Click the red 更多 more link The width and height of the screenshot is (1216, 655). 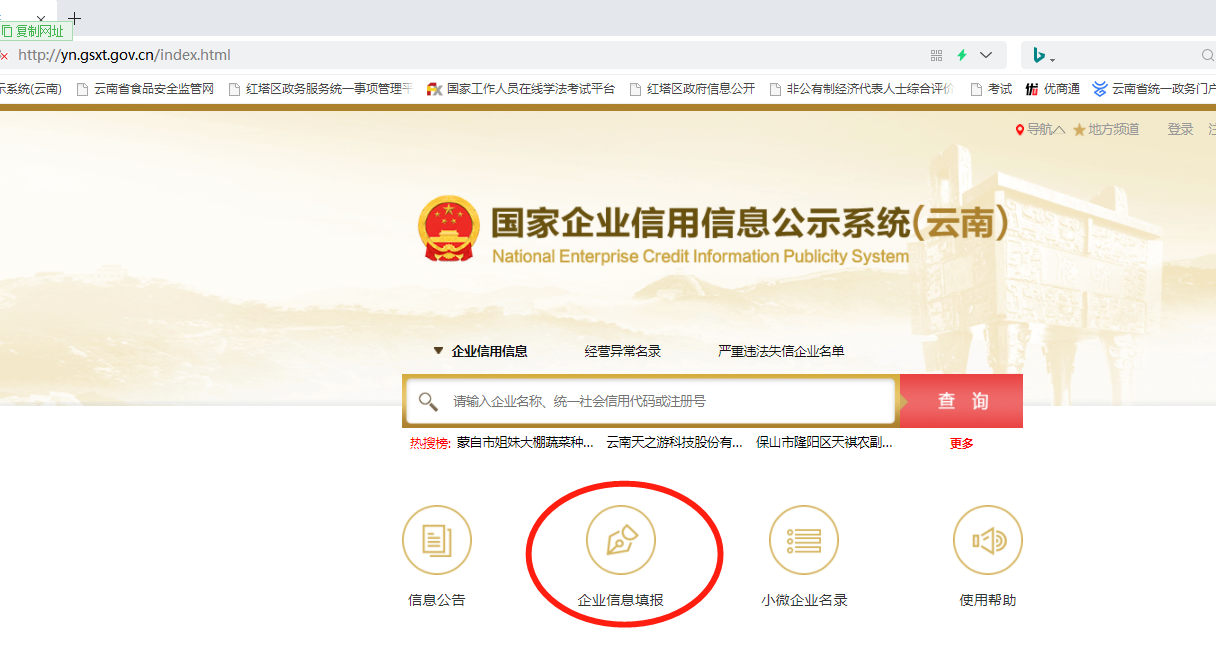tap(961, 444)
